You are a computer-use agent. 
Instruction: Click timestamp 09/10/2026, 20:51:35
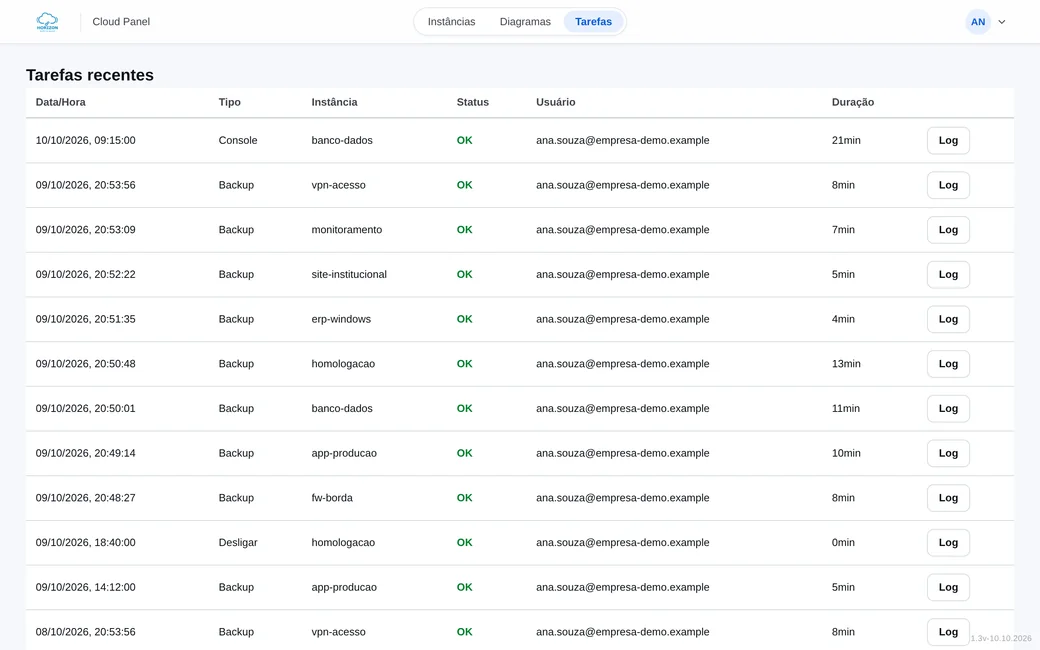[x=86, y=319]
